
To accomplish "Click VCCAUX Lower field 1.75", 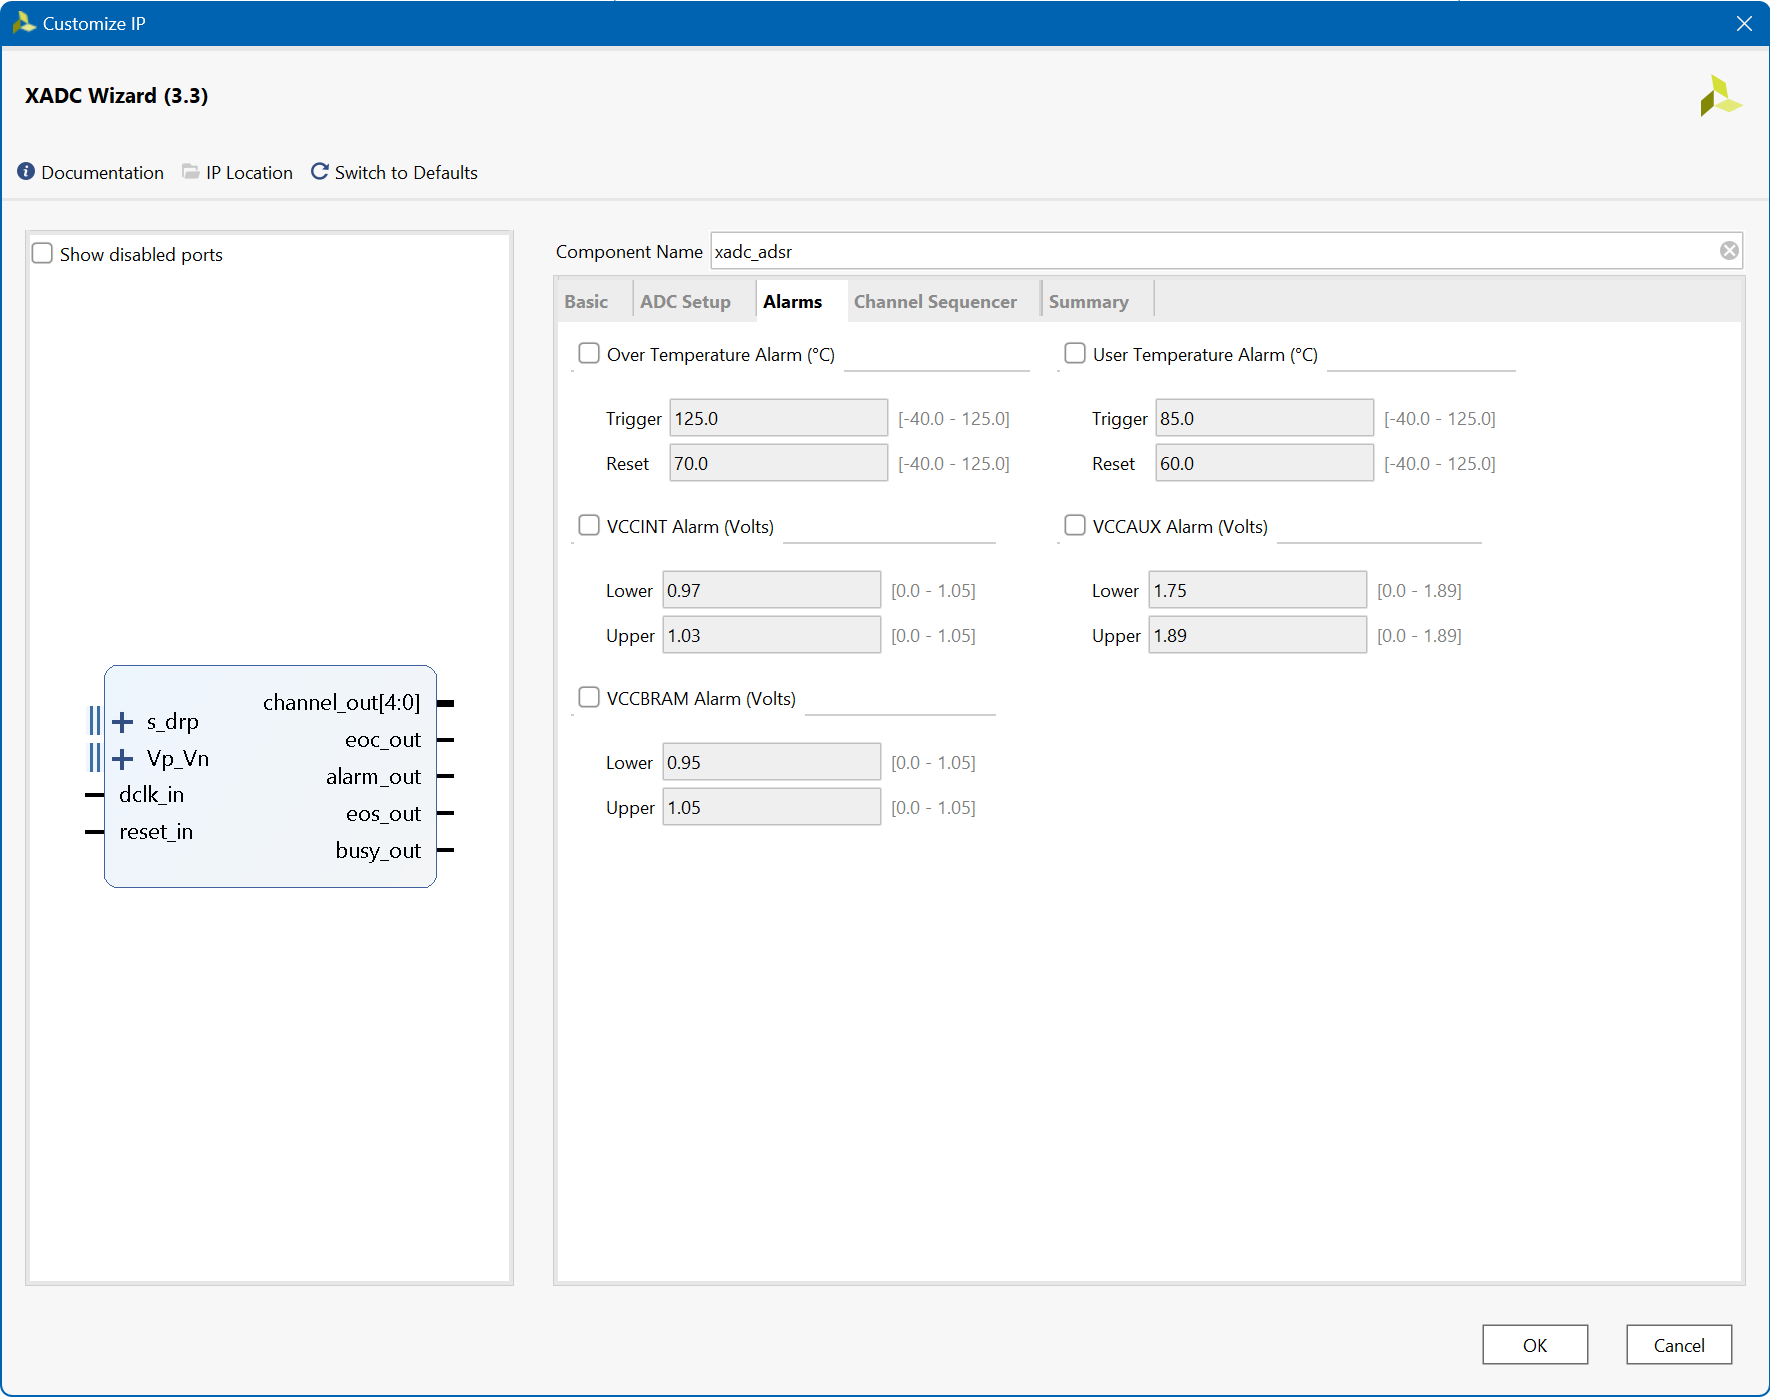I will tap(1257, 590).
